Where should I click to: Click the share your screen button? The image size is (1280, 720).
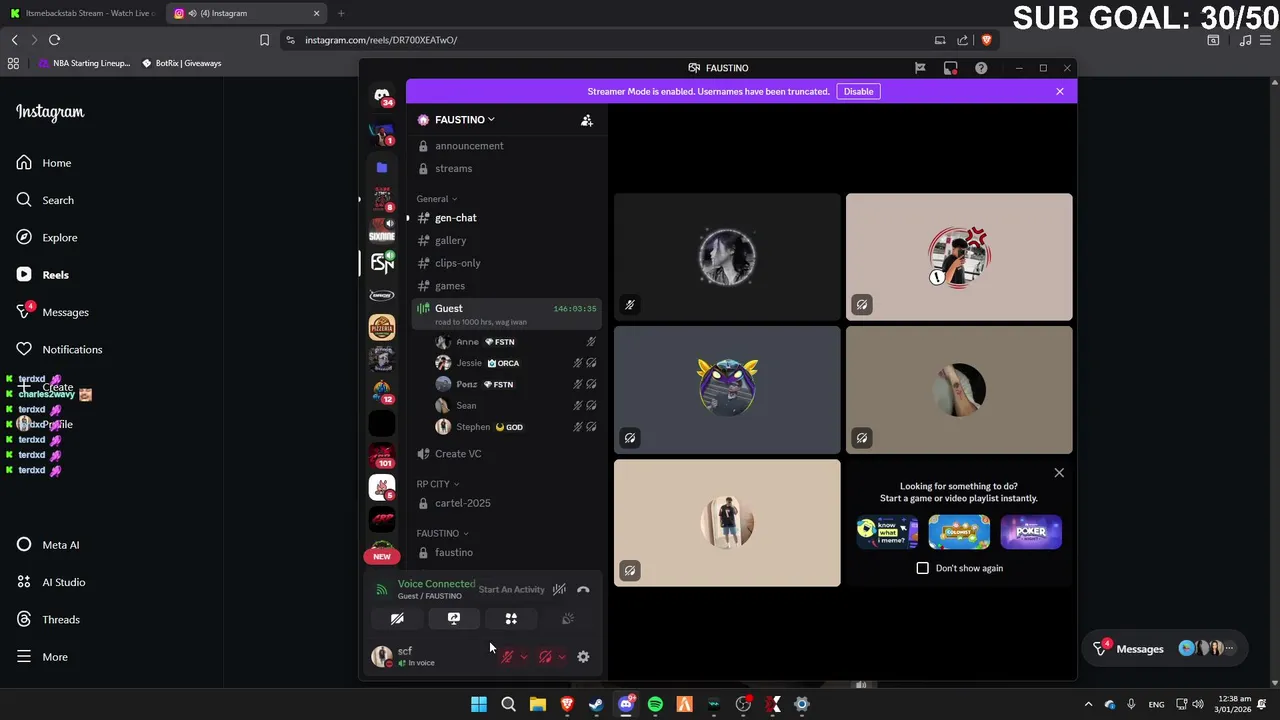(x=454, y=619)
